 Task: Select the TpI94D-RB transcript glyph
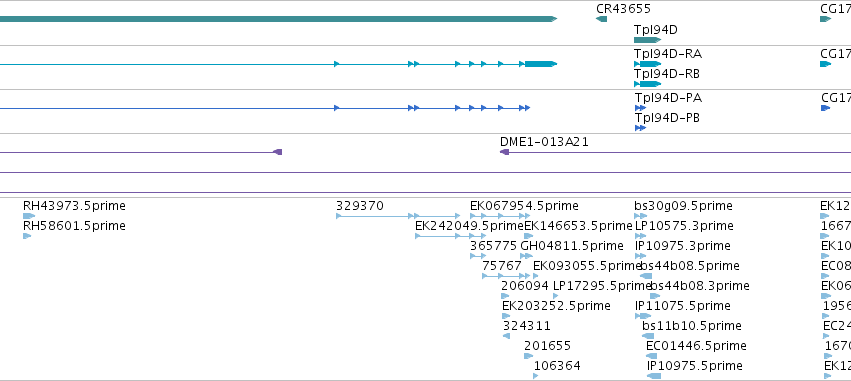tap(647, 84)
